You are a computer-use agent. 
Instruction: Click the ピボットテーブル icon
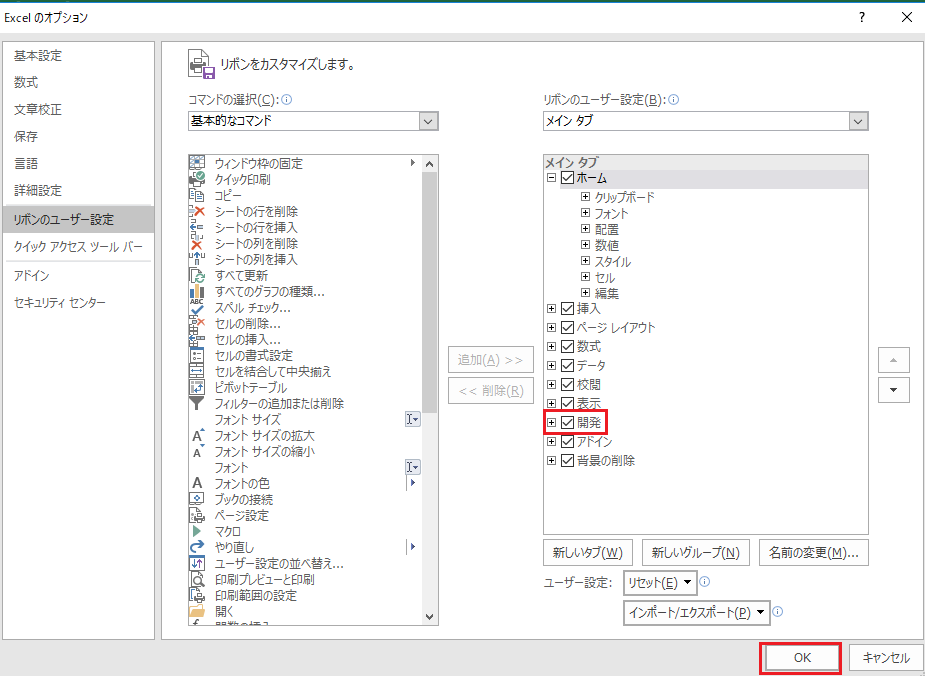click(196, 388)
